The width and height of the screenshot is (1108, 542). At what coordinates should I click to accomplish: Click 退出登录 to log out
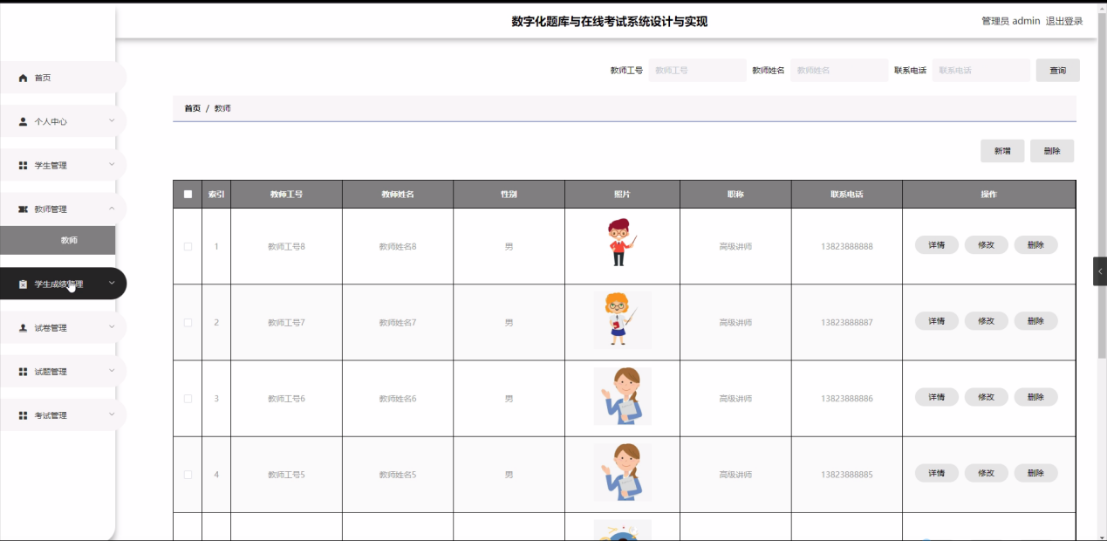click(1064, 21)
